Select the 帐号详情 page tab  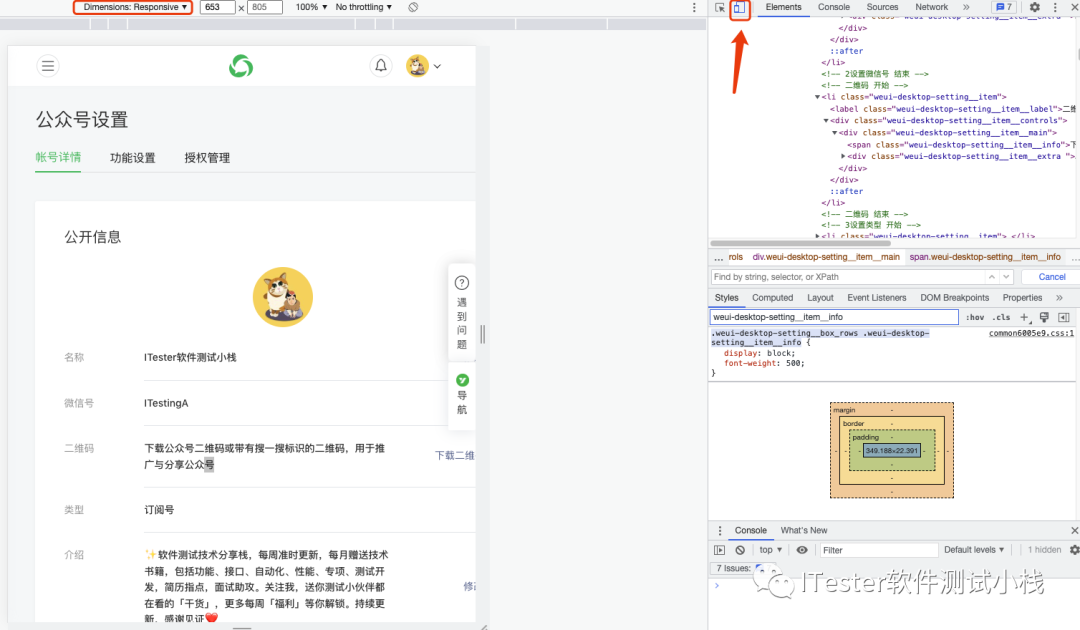58,158
